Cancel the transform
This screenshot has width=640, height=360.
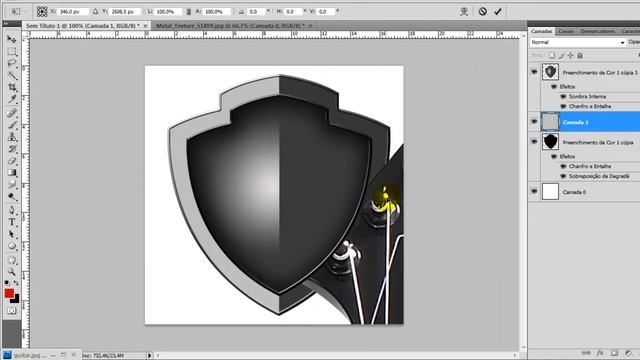[482, 11]
